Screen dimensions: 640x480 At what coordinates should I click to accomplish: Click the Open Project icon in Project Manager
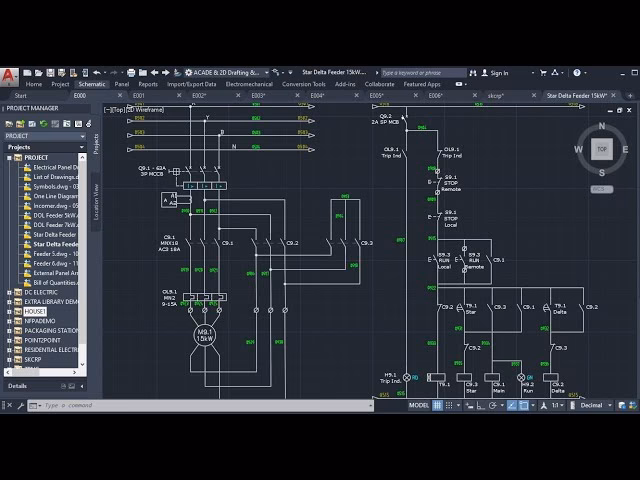pos(8,124)
